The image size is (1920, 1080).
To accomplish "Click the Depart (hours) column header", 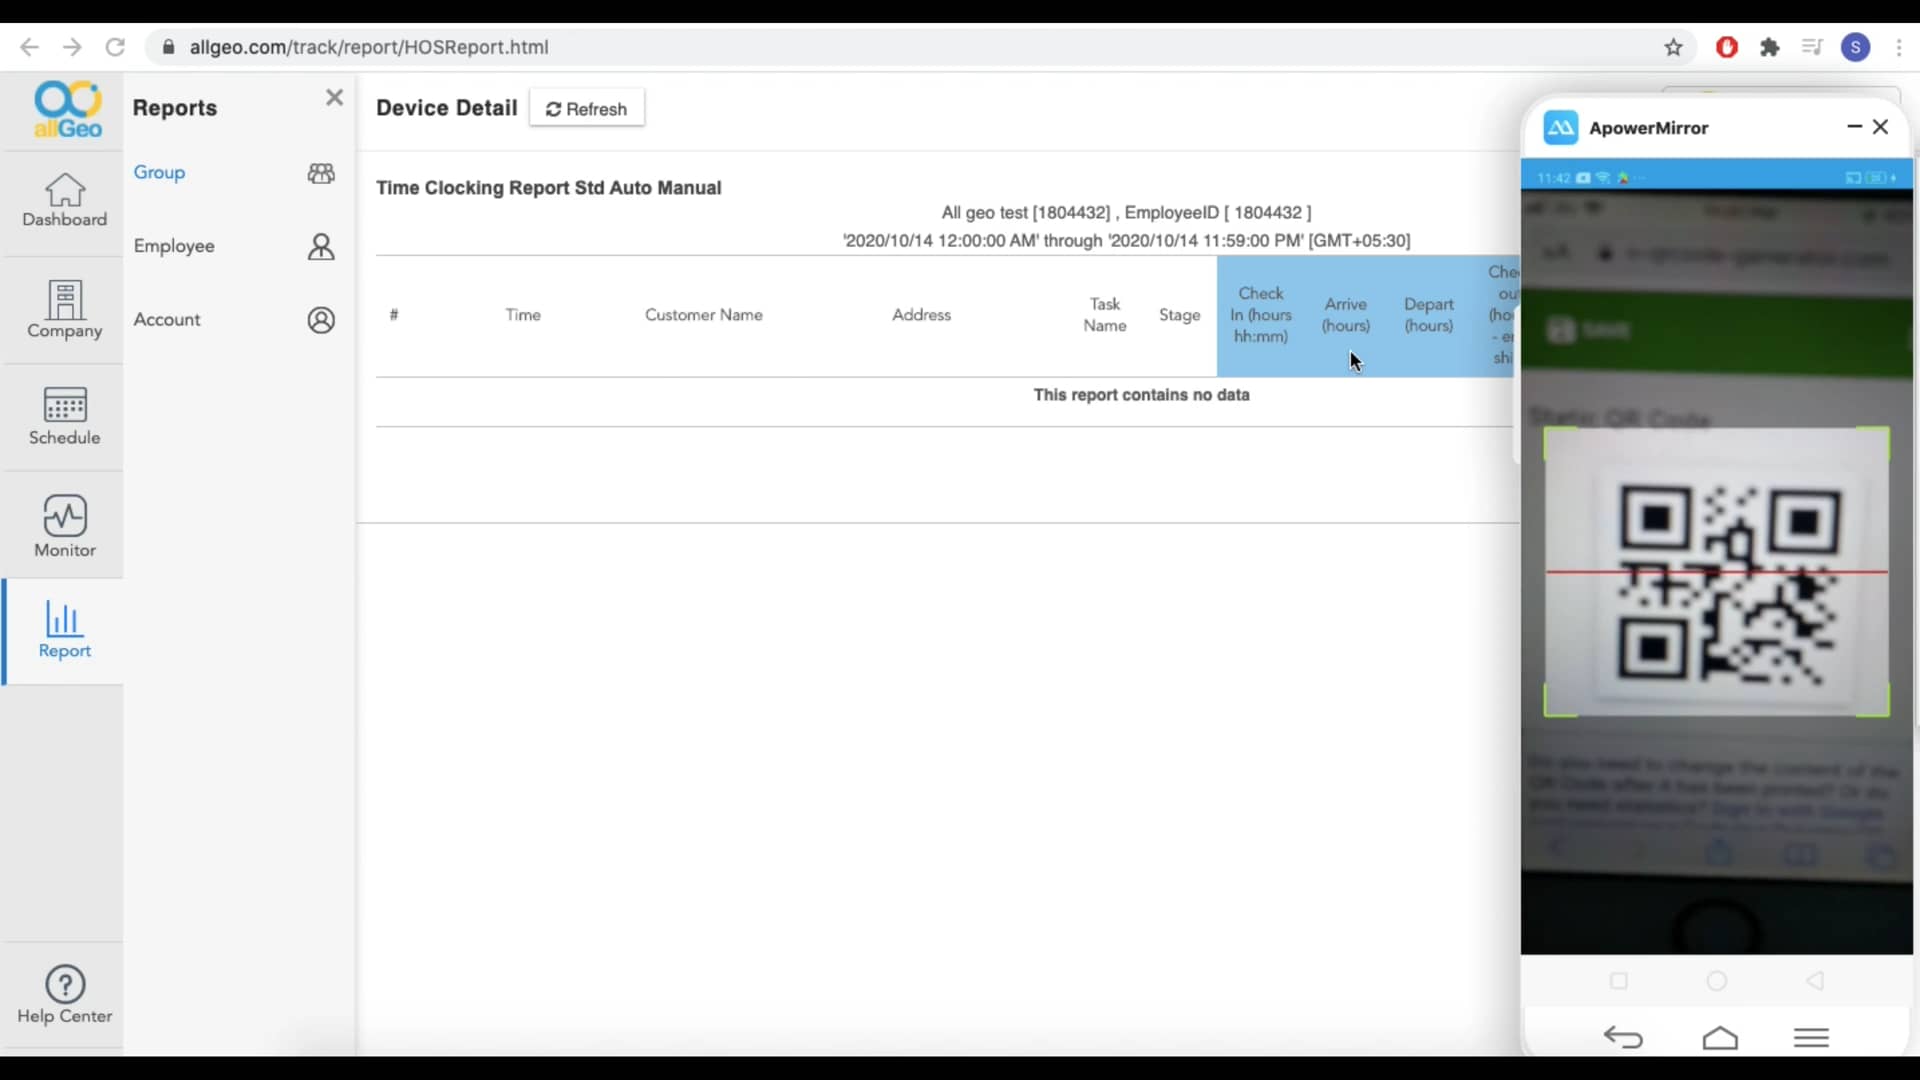I will tap(1429, 314).
